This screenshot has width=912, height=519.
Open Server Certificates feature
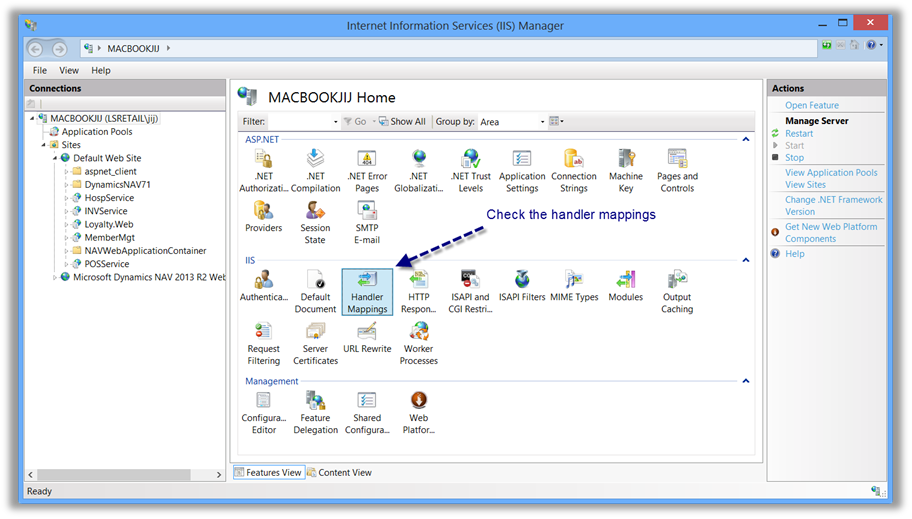click(x=315, y=343)
